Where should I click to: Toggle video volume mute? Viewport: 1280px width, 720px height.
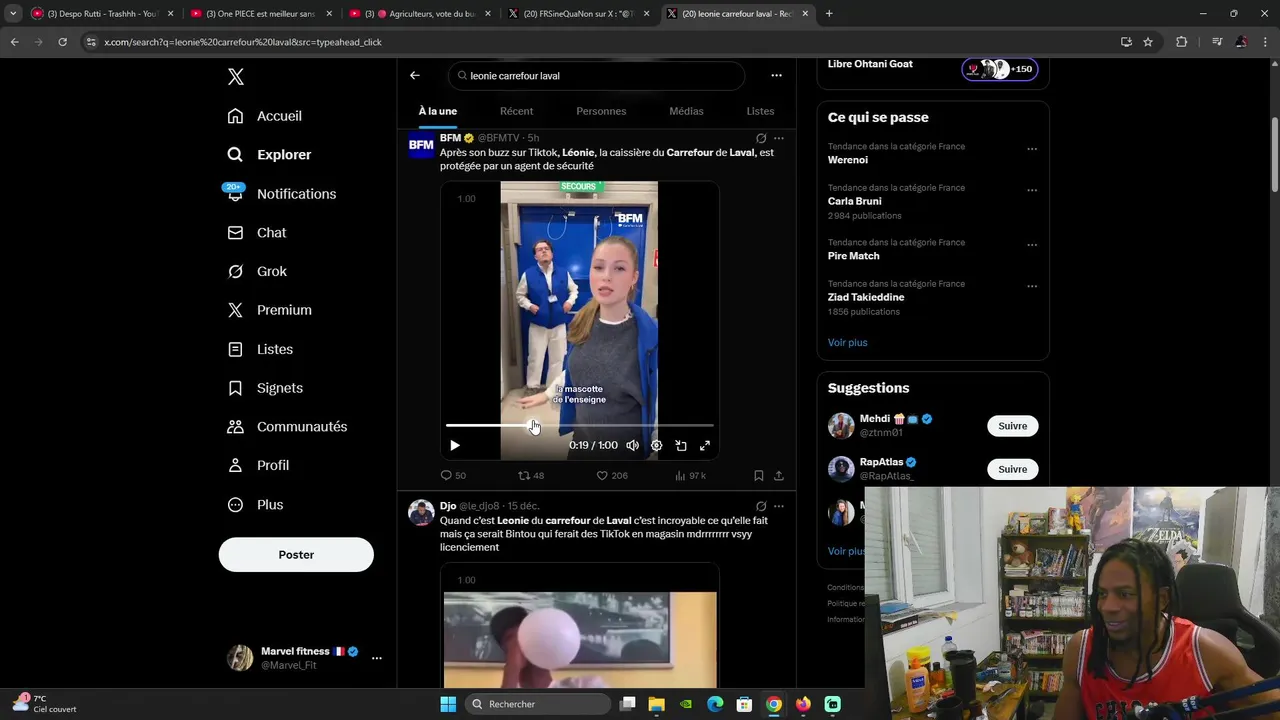[632, 446]
